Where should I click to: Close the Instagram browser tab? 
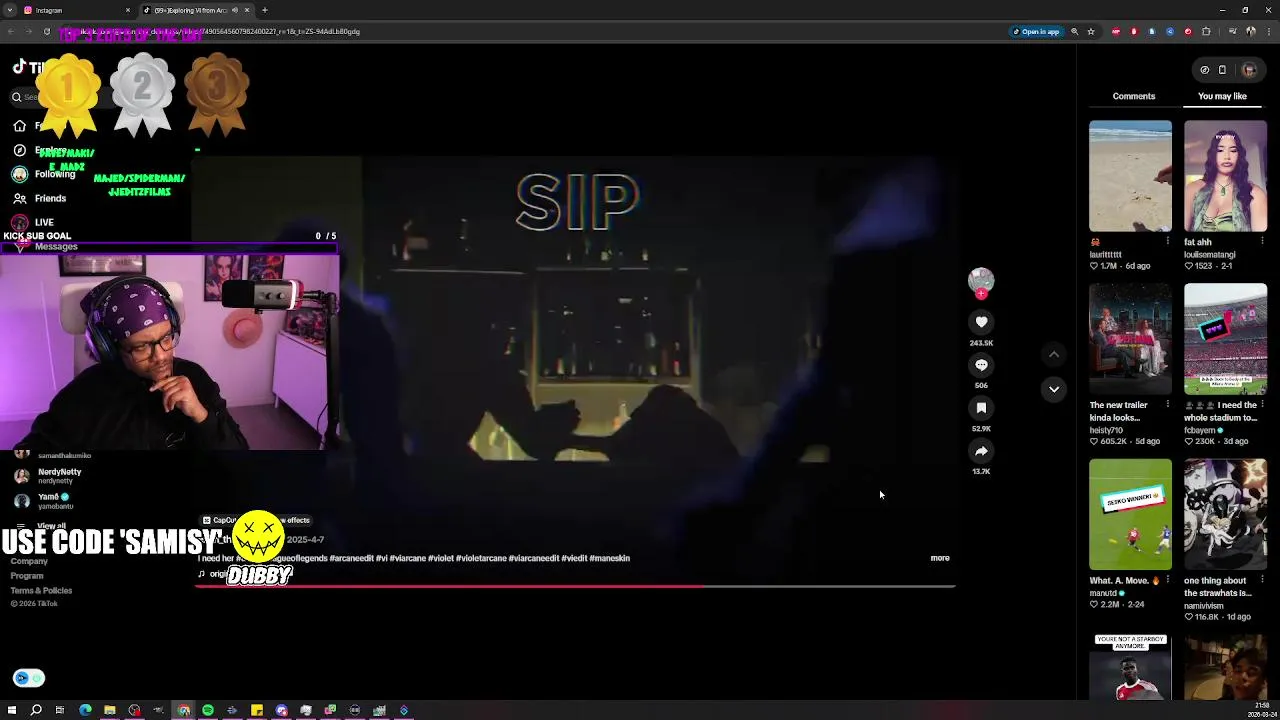click(x=128, y=10)
